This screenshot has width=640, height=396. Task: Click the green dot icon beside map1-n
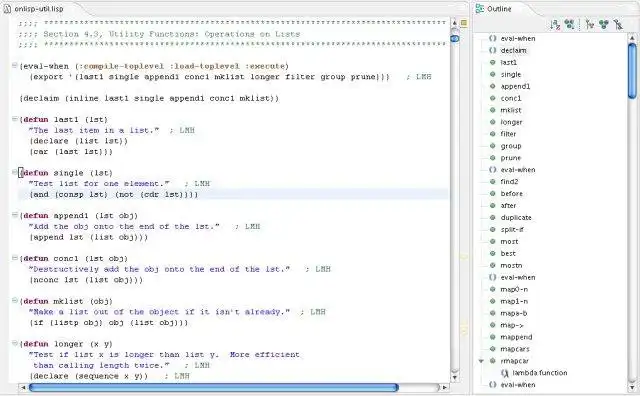(493, 301)
